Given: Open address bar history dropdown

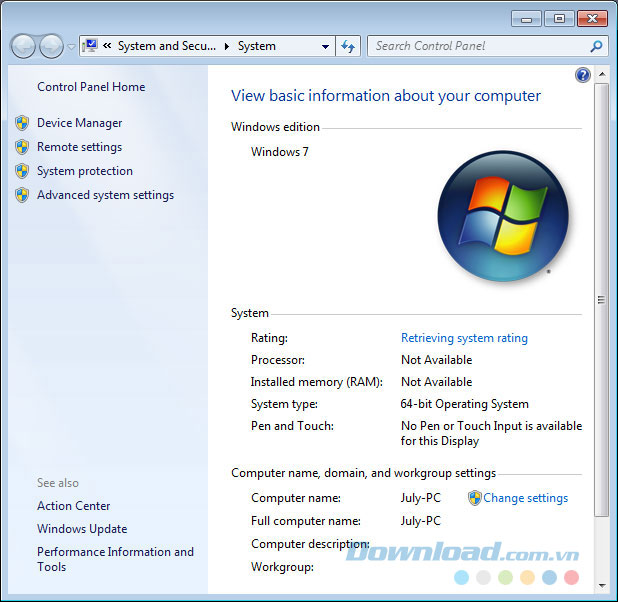Looking at the screenshot, I should [325, 47].
